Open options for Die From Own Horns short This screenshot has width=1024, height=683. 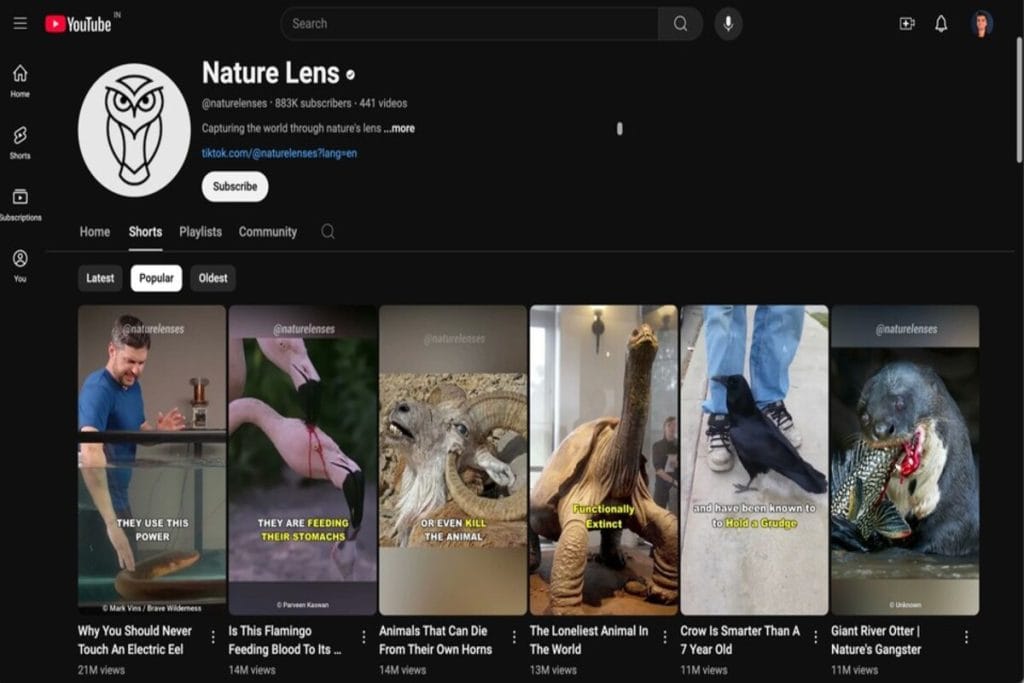point(514,637)
